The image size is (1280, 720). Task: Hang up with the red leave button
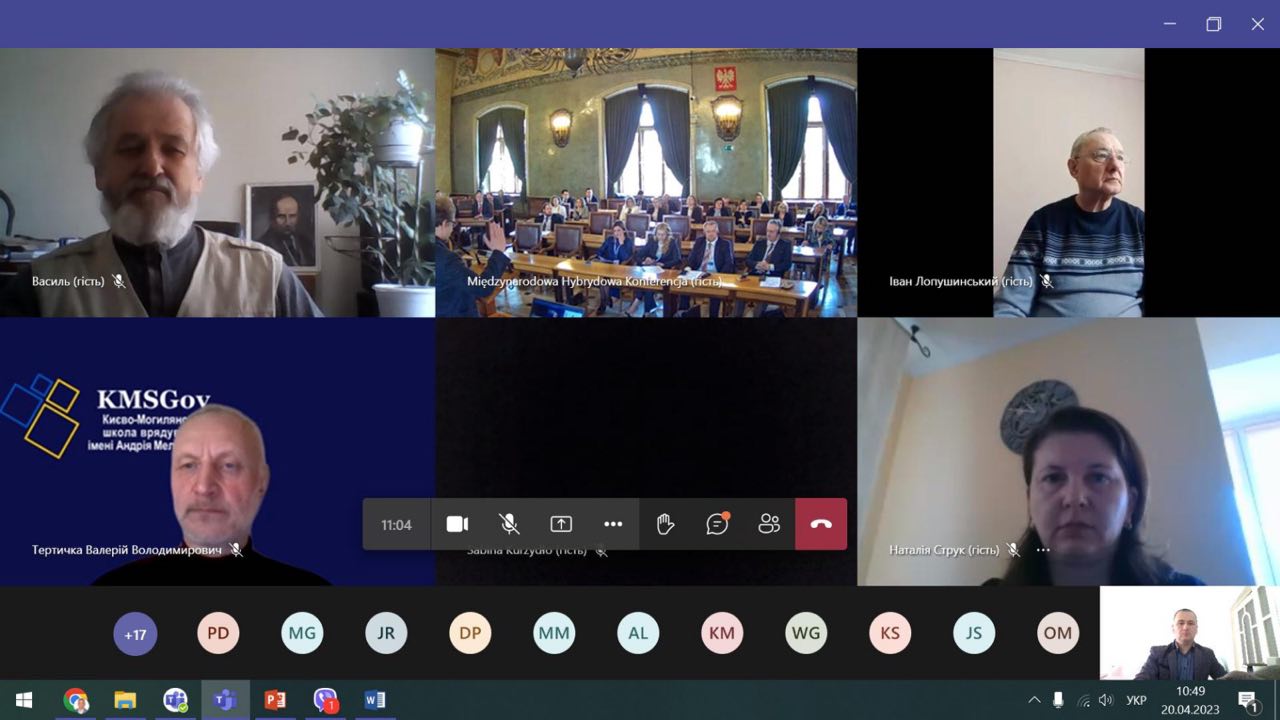(821, 524)
